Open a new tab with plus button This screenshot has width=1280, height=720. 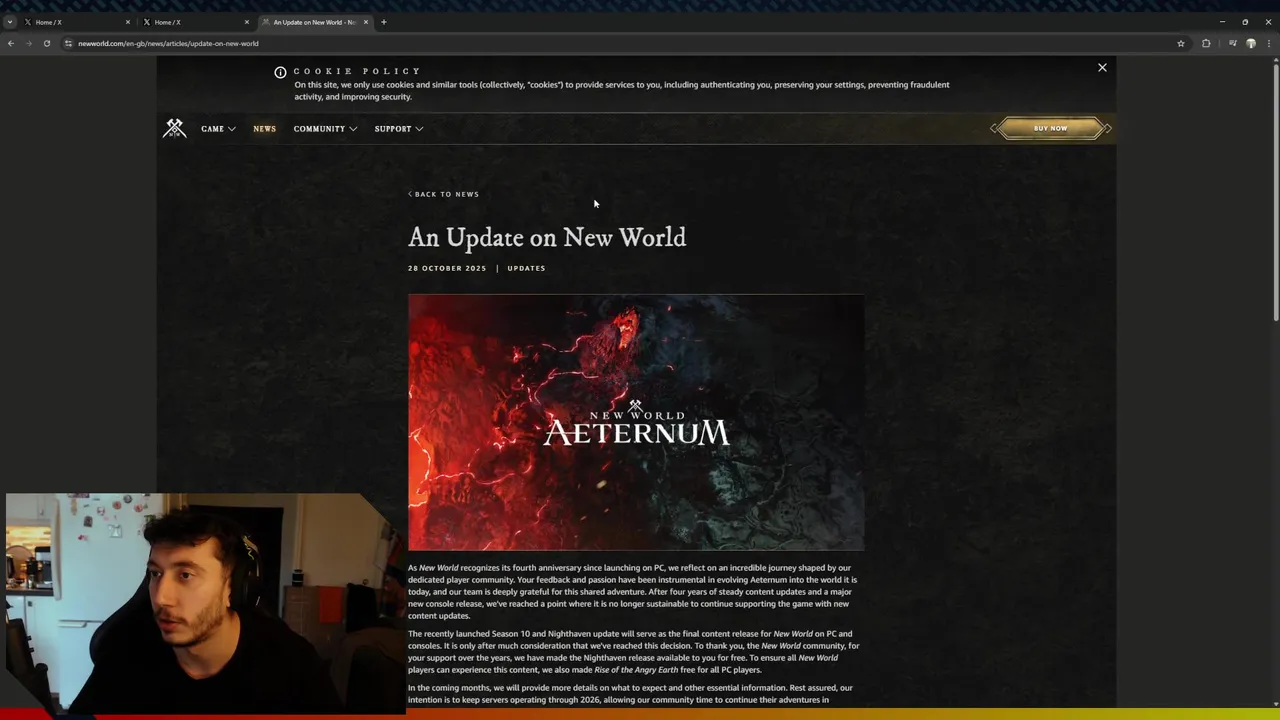[x=383, y=22]
